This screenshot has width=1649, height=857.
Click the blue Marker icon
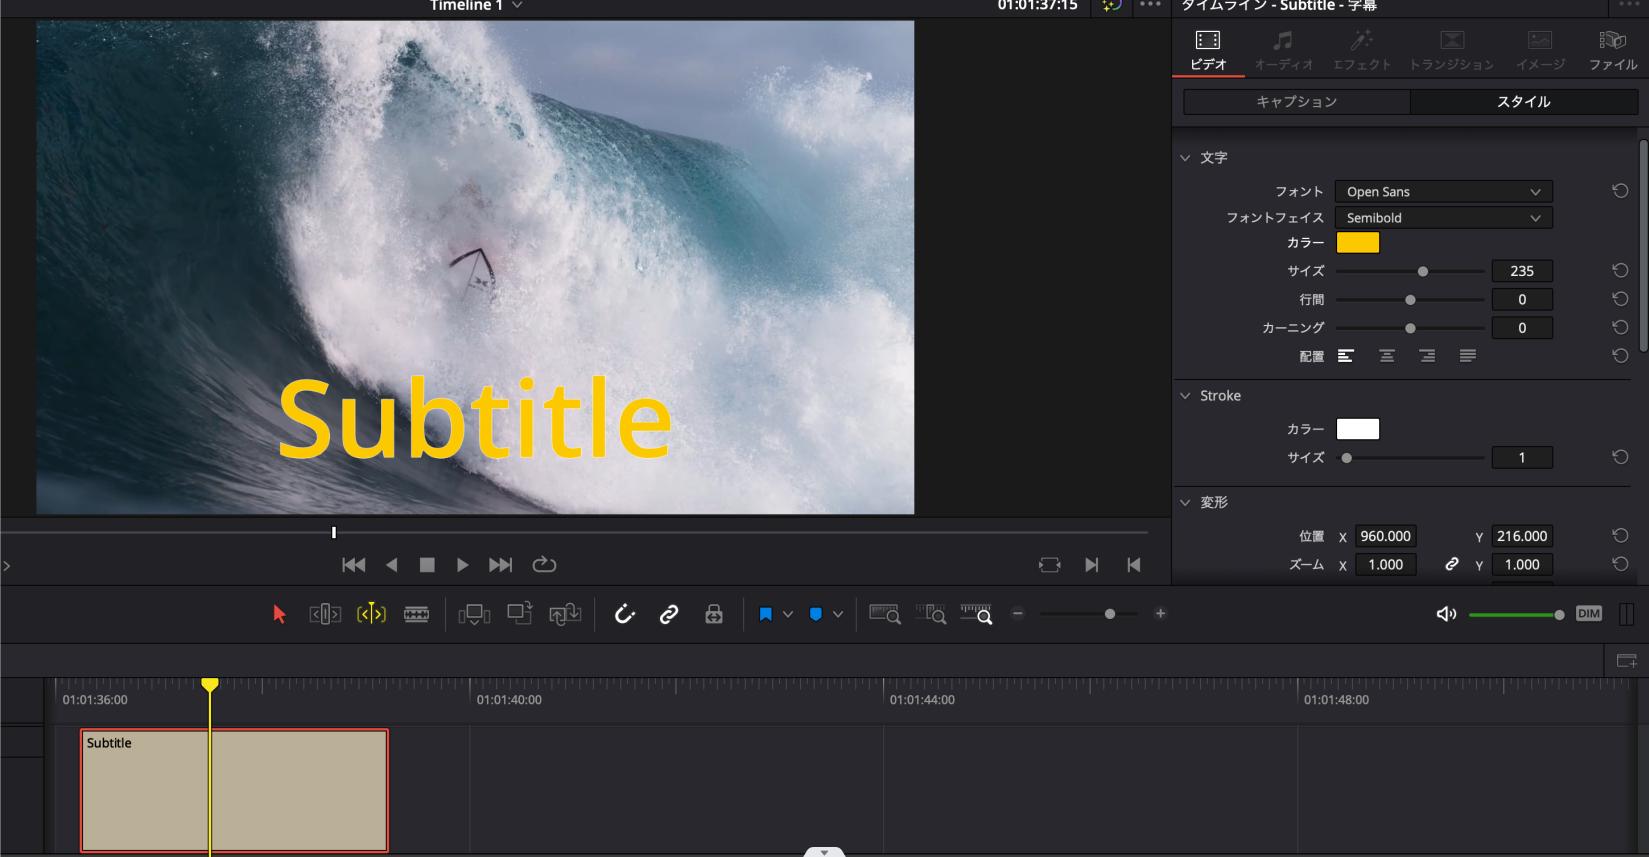[816, 614]
